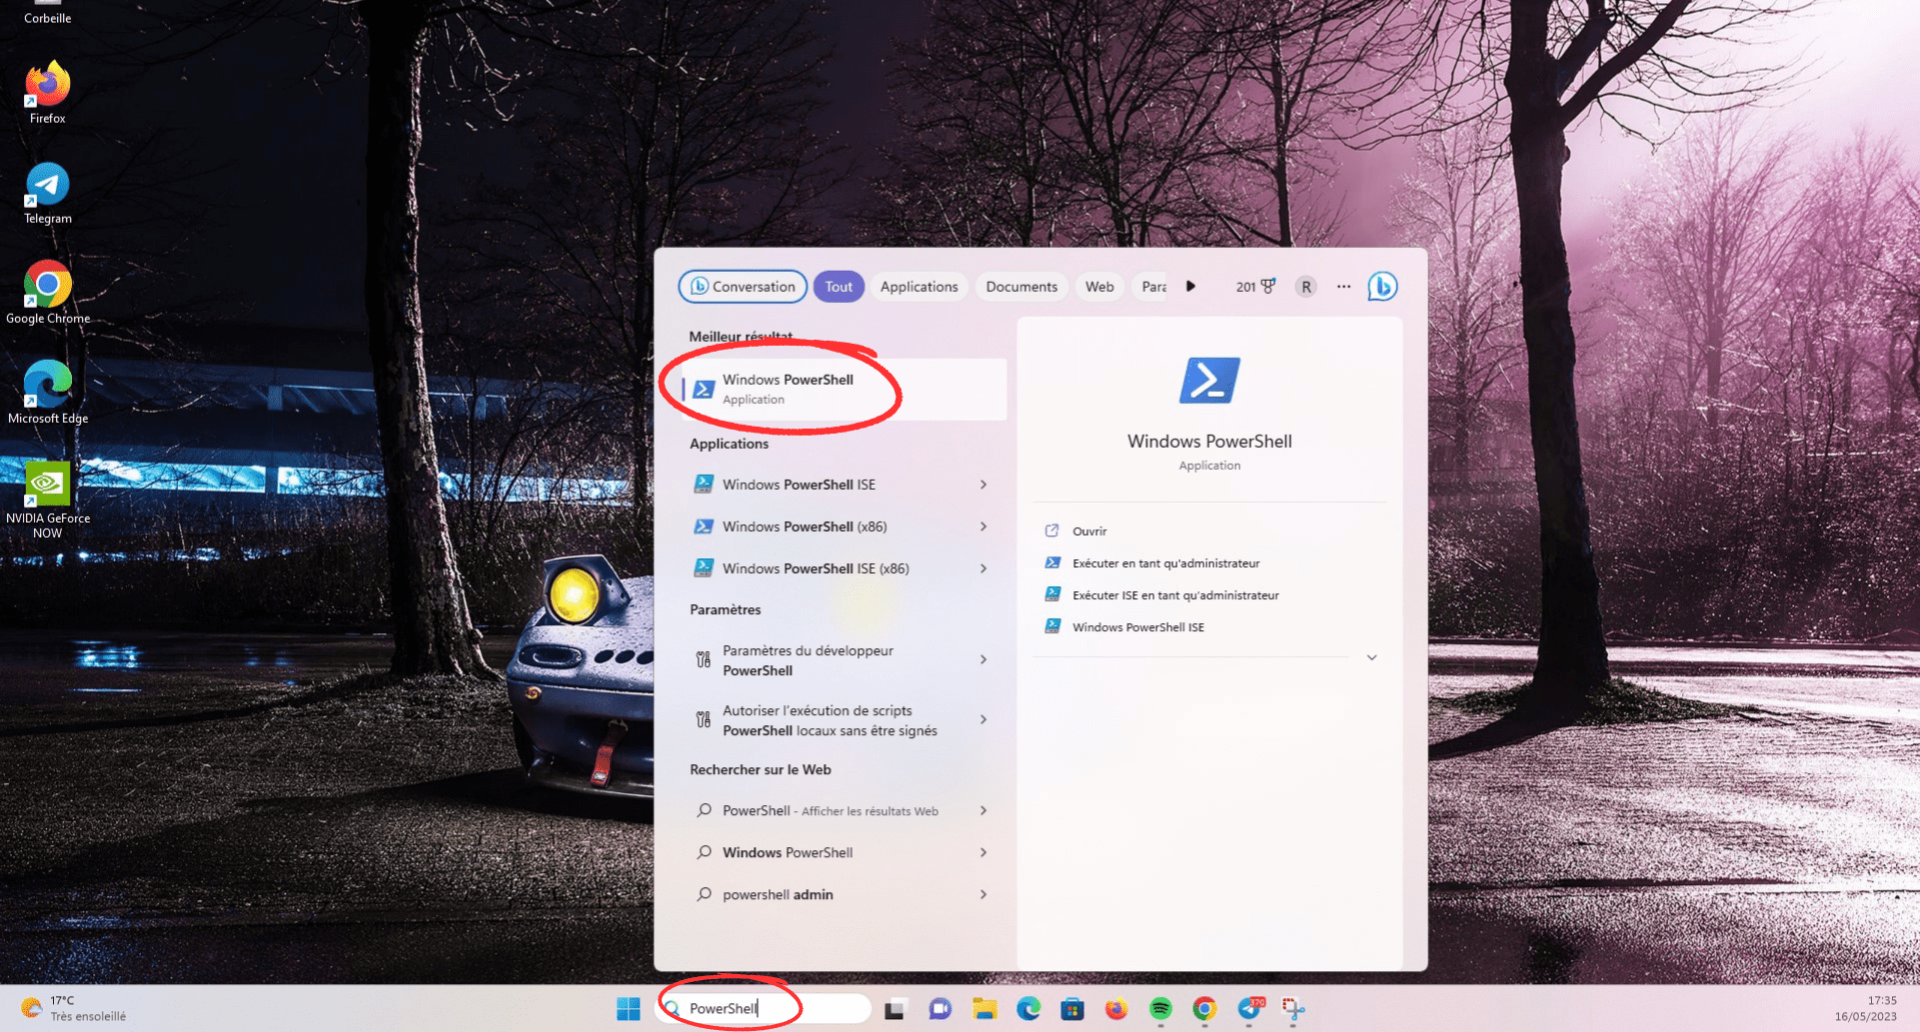Open rewards points 201 badge

(1256, 286)
